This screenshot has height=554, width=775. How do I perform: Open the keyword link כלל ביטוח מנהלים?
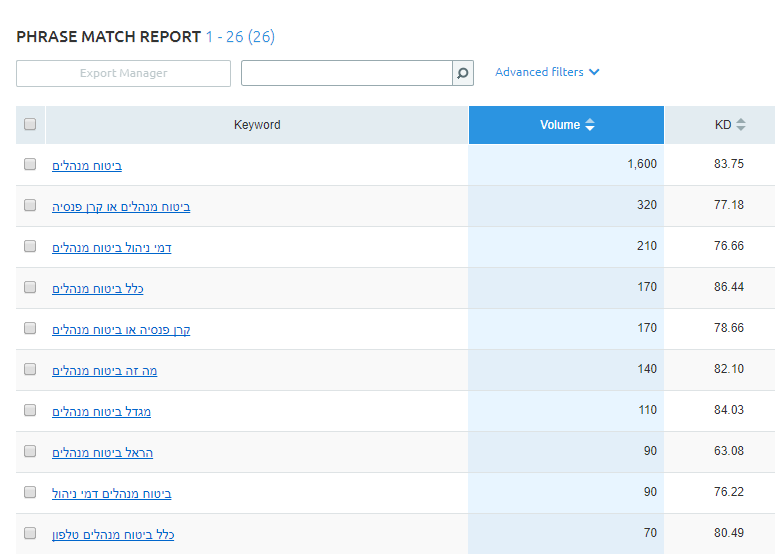click(98, 289)
